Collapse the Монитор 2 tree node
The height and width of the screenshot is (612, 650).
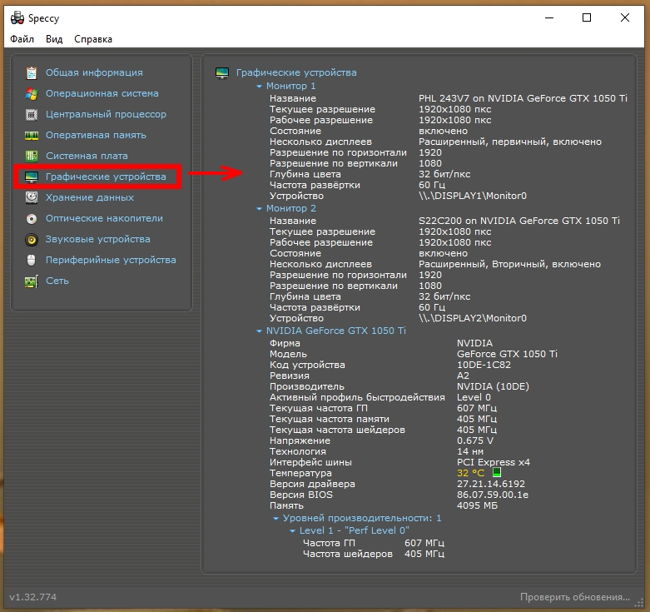point(259,209)
